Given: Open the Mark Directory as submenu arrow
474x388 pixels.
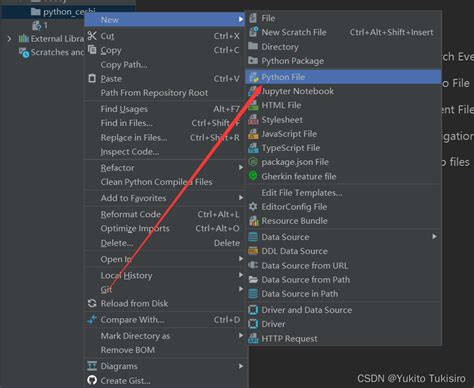Looking at the screenshot, I should tap(241, 335).
